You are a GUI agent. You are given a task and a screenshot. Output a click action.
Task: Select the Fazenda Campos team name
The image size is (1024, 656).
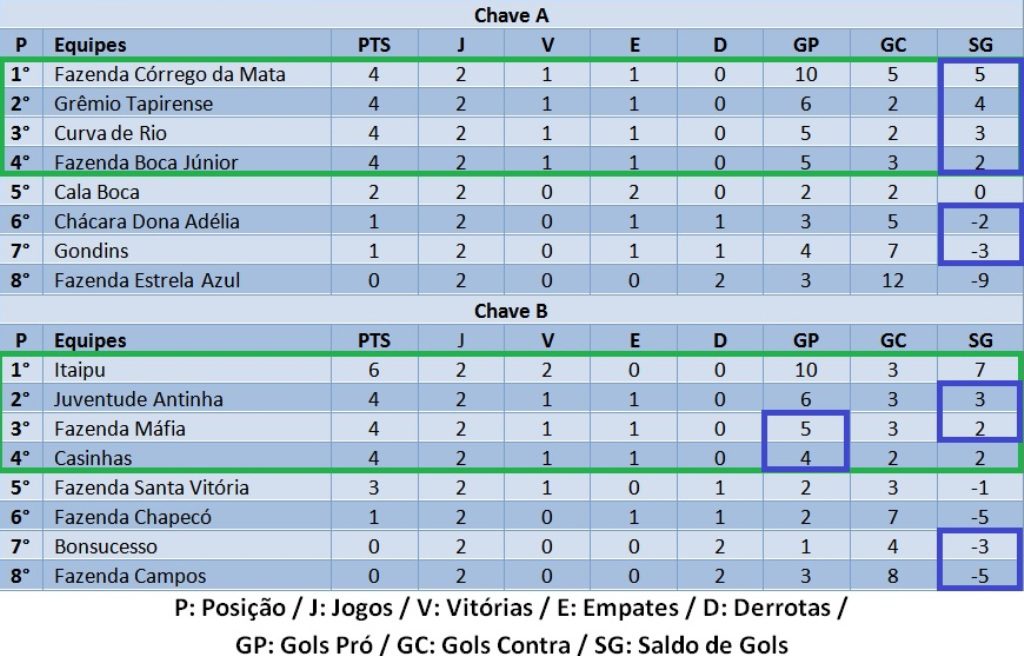click(130, 576)
